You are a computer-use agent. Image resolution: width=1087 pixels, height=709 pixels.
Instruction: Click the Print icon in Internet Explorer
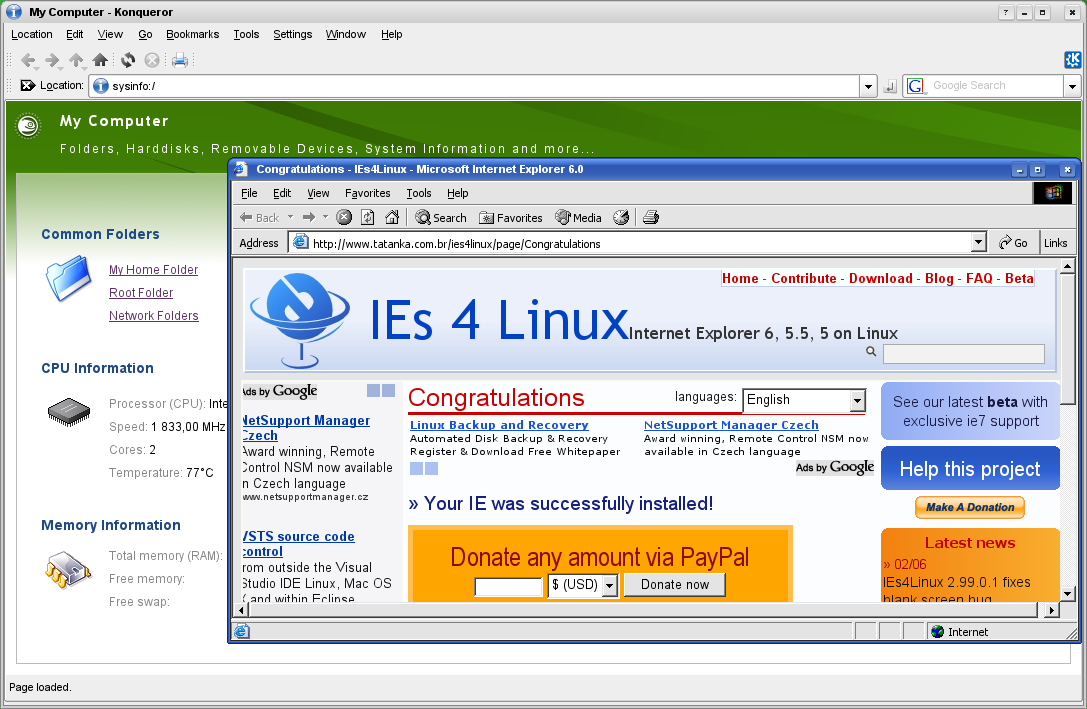coord(651,217)
